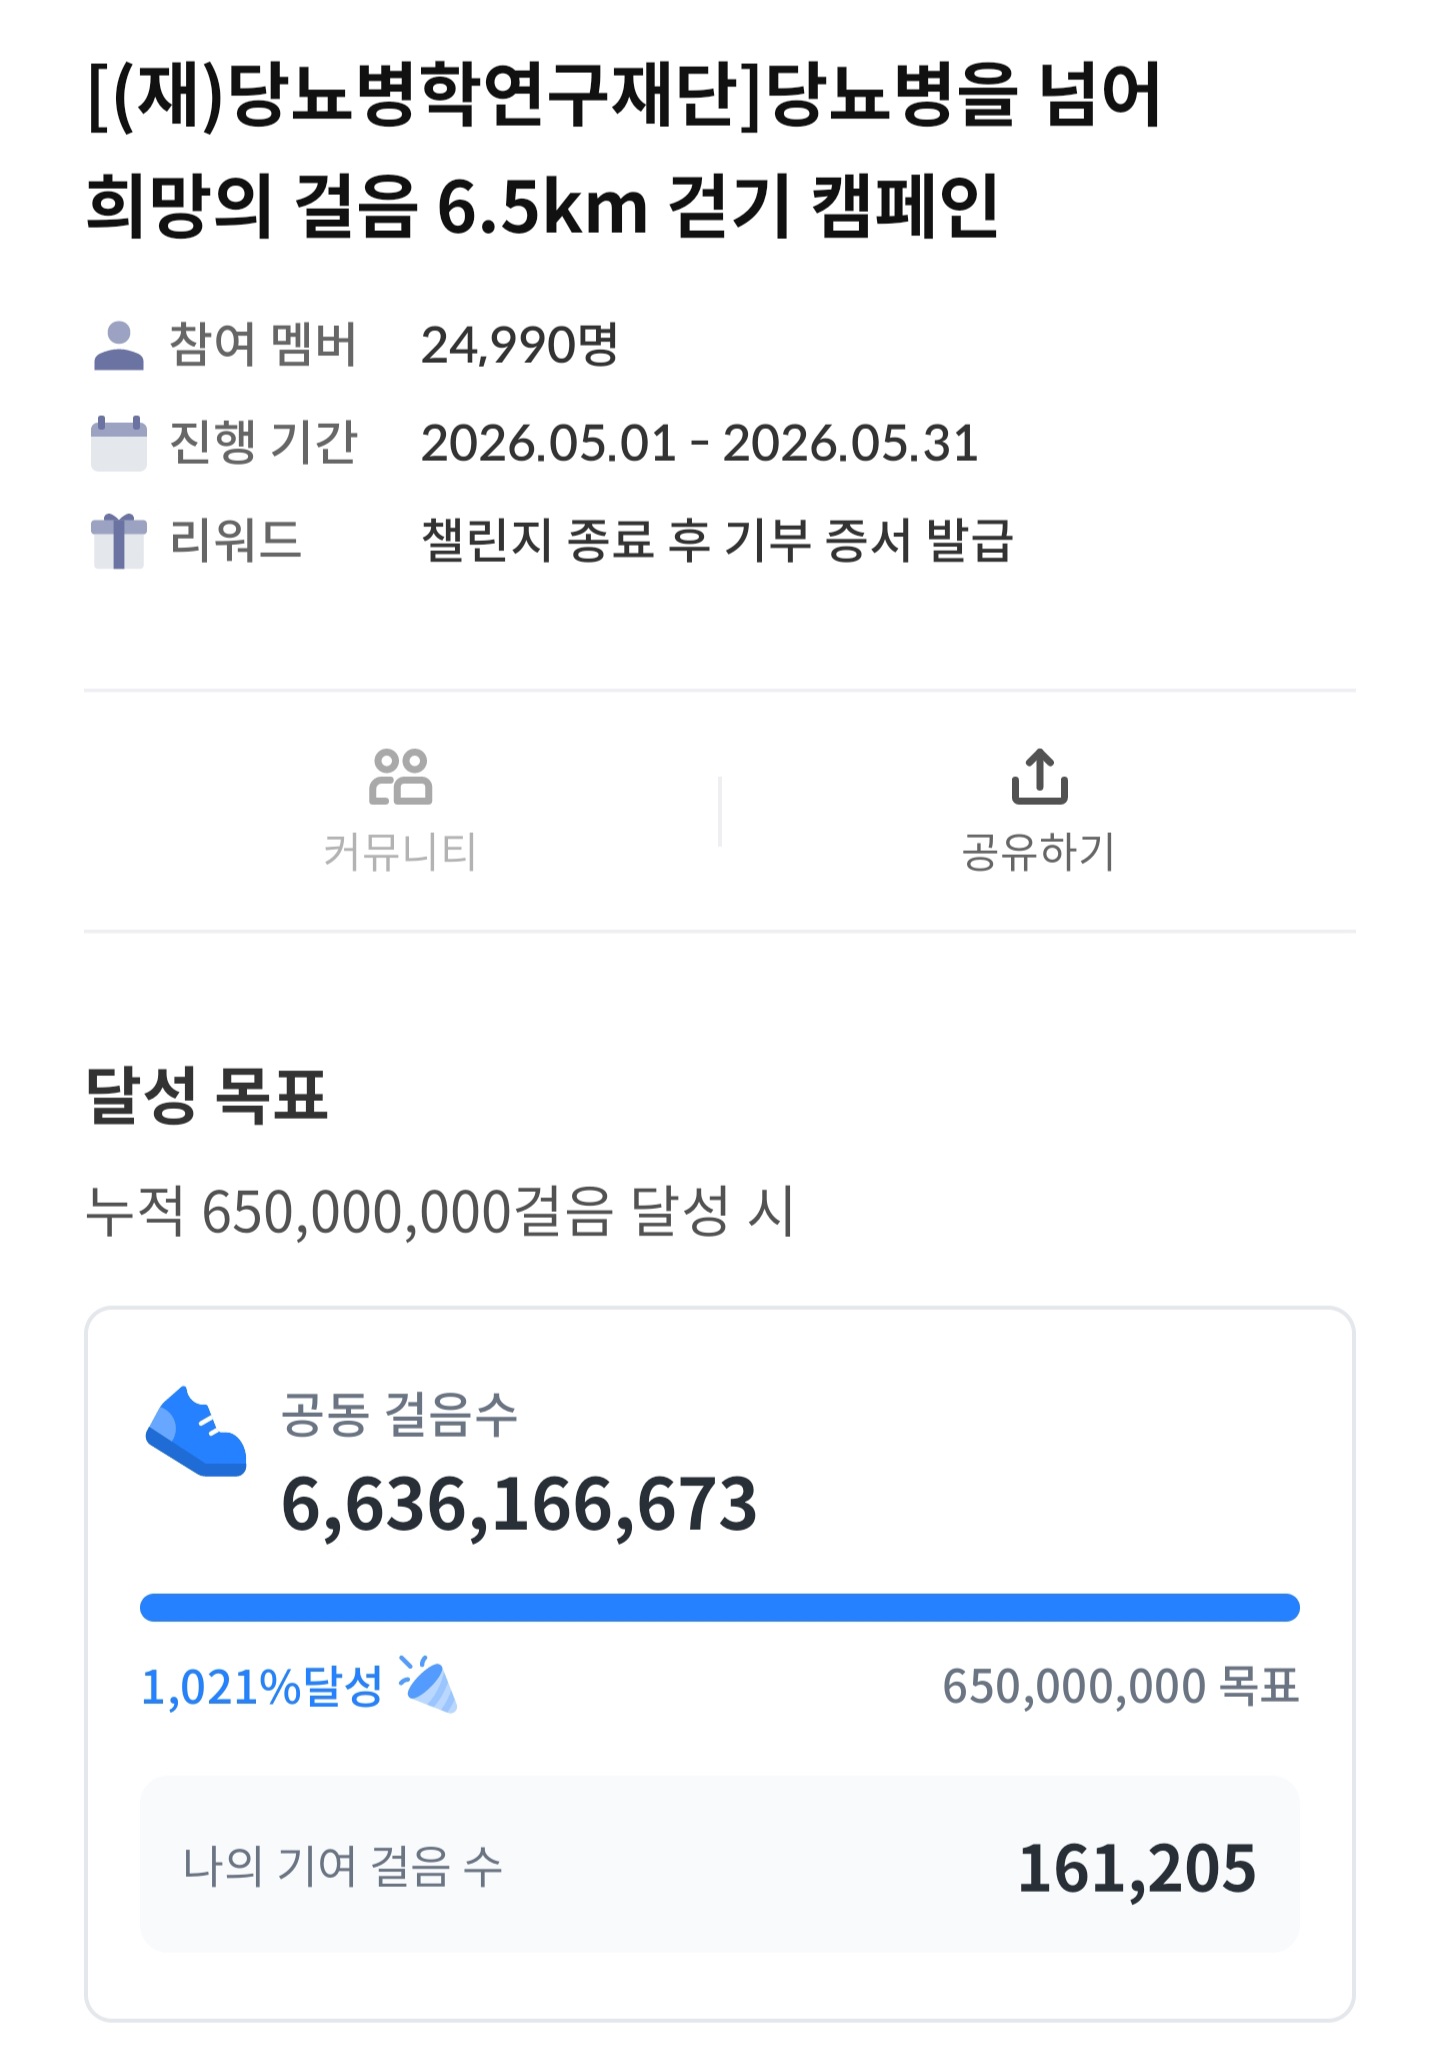Tap the 리워드 gift box icon
Image resolution: width=1440 pixels, height=2065 pixels.
[x=119, y=541]
